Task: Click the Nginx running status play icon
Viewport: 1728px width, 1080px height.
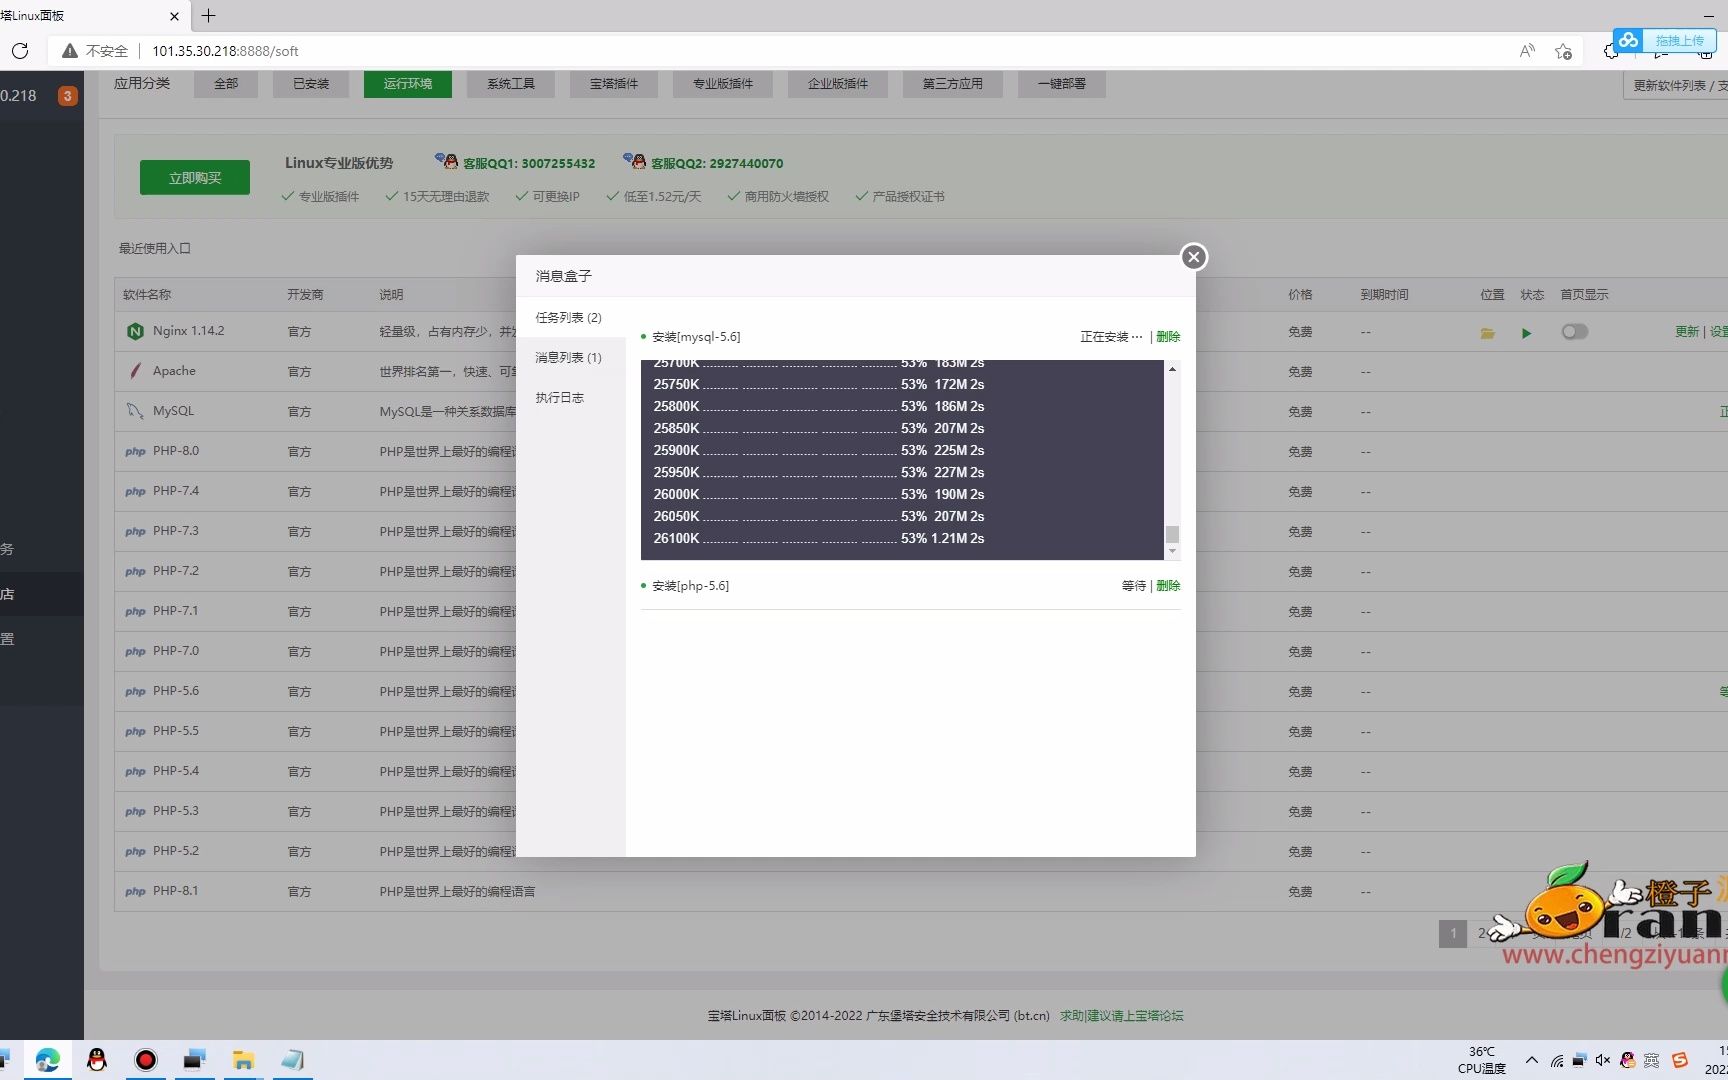Action: coord(1527,333)
